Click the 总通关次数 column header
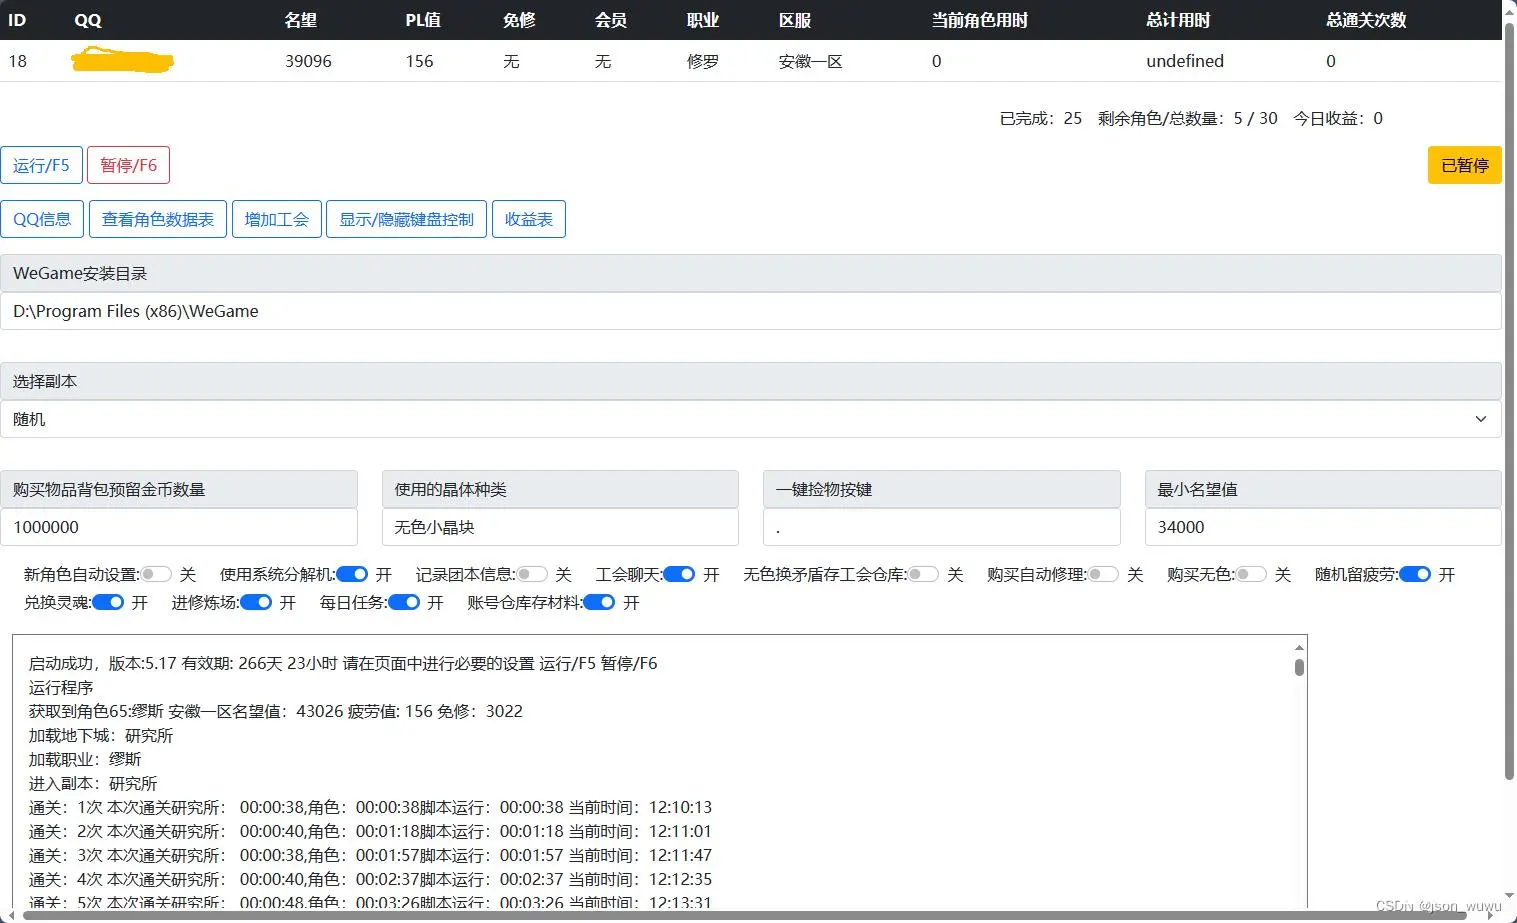This screenshot has height=923, width=1517. (1366, 20)
